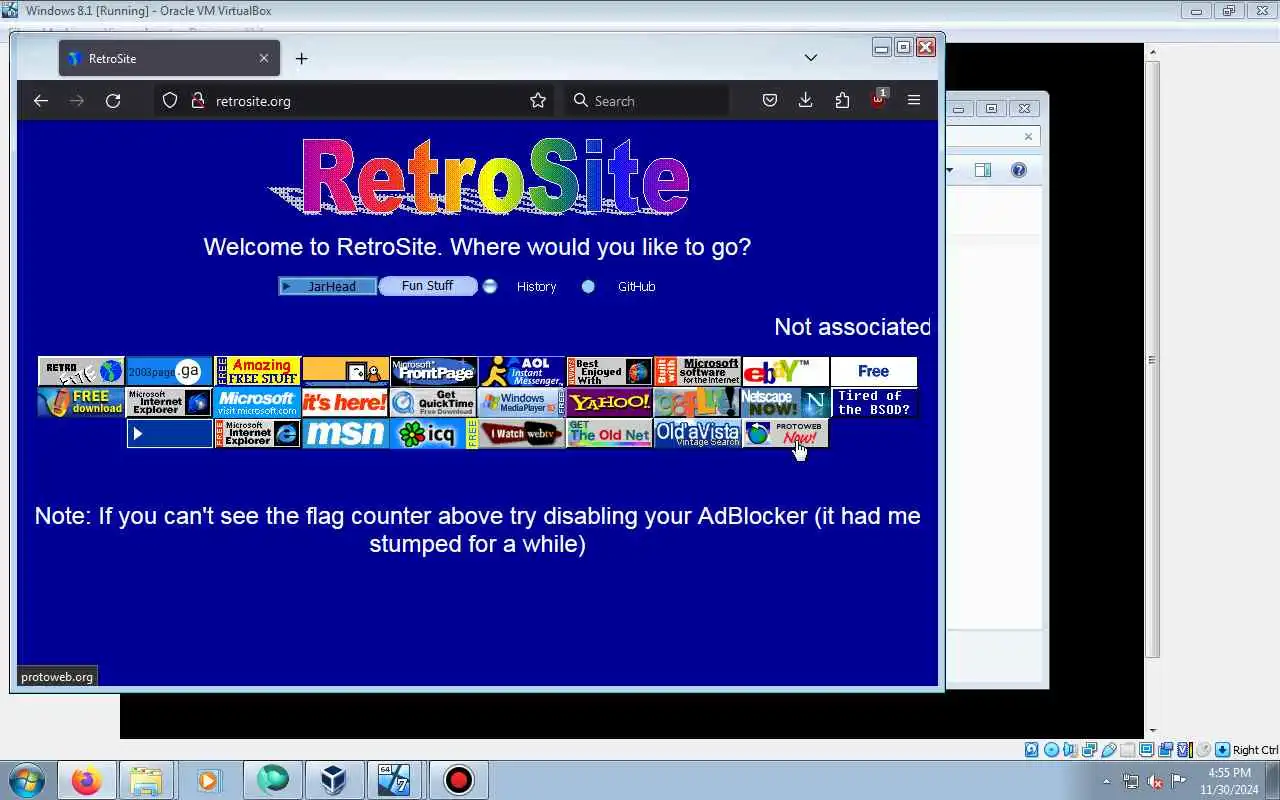Open Firefox from the taskbar
Image resolution: width=1280 pixels, height=800 pixels.
(86, 780)
